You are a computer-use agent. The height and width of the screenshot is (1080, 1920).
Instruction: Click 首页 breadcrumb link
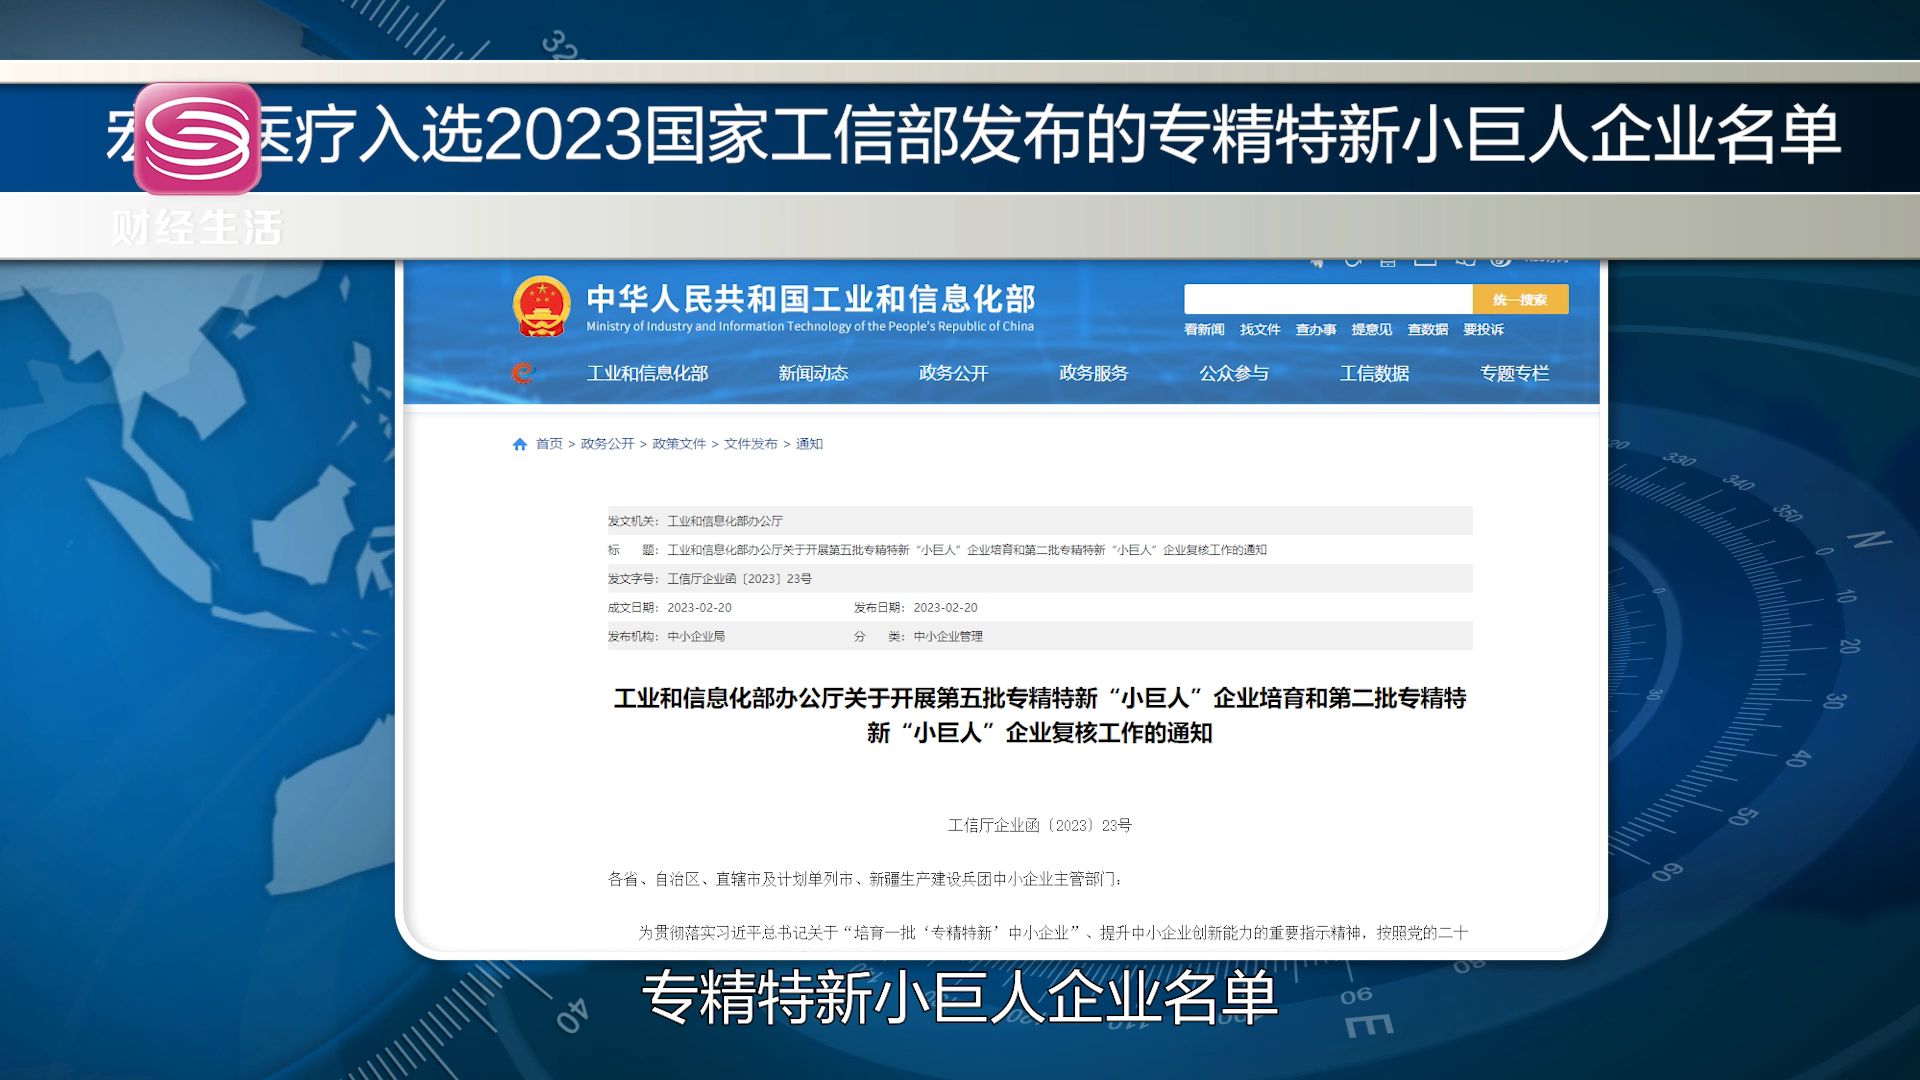(549, 444)
